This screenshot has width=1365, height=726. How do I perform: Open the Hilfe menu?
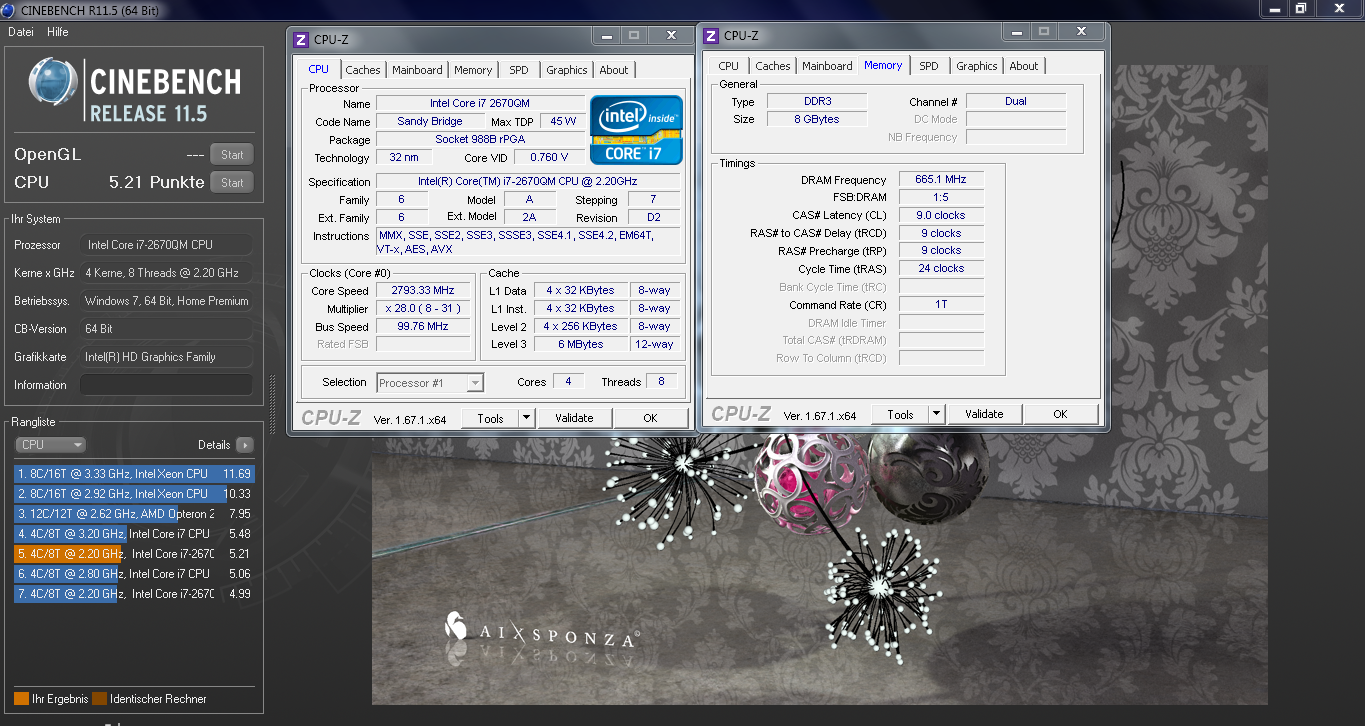58,32
